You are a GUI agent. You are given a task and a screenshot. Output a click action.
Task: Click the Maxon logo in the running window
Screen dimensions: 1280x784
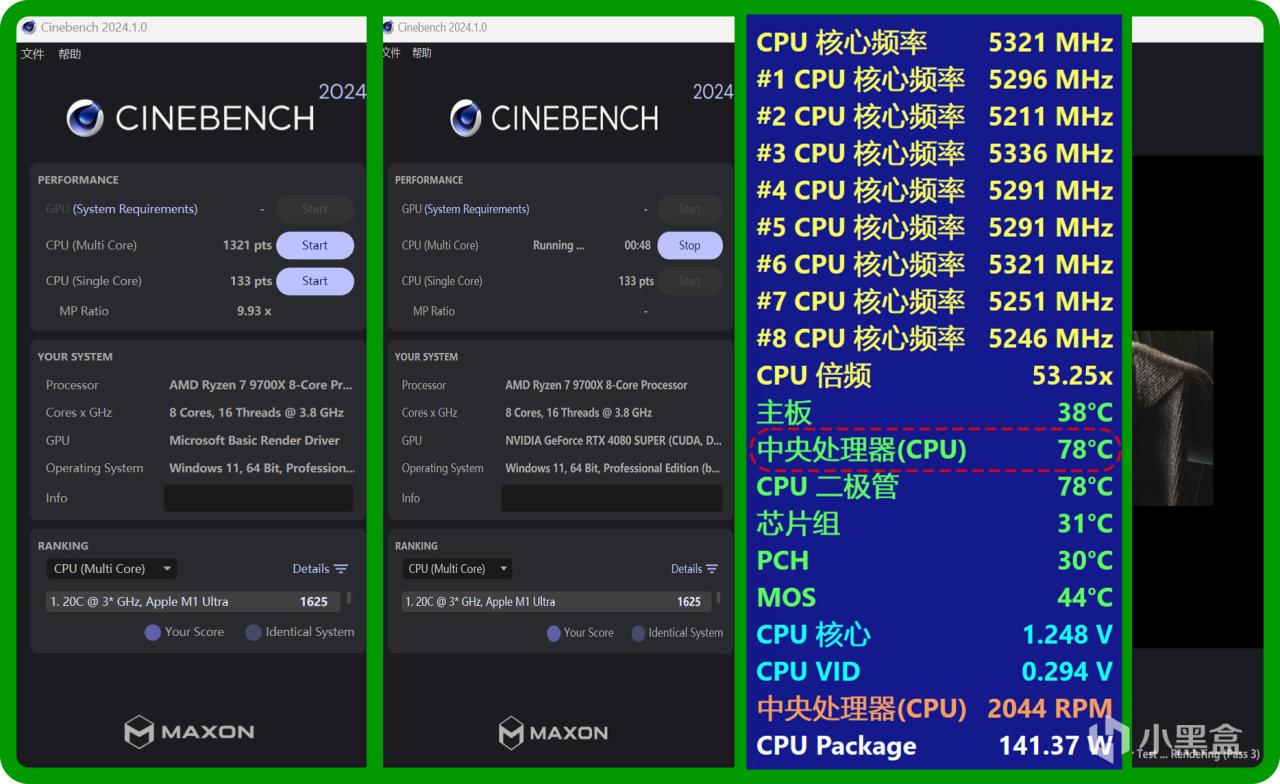[x=553, y=732]
